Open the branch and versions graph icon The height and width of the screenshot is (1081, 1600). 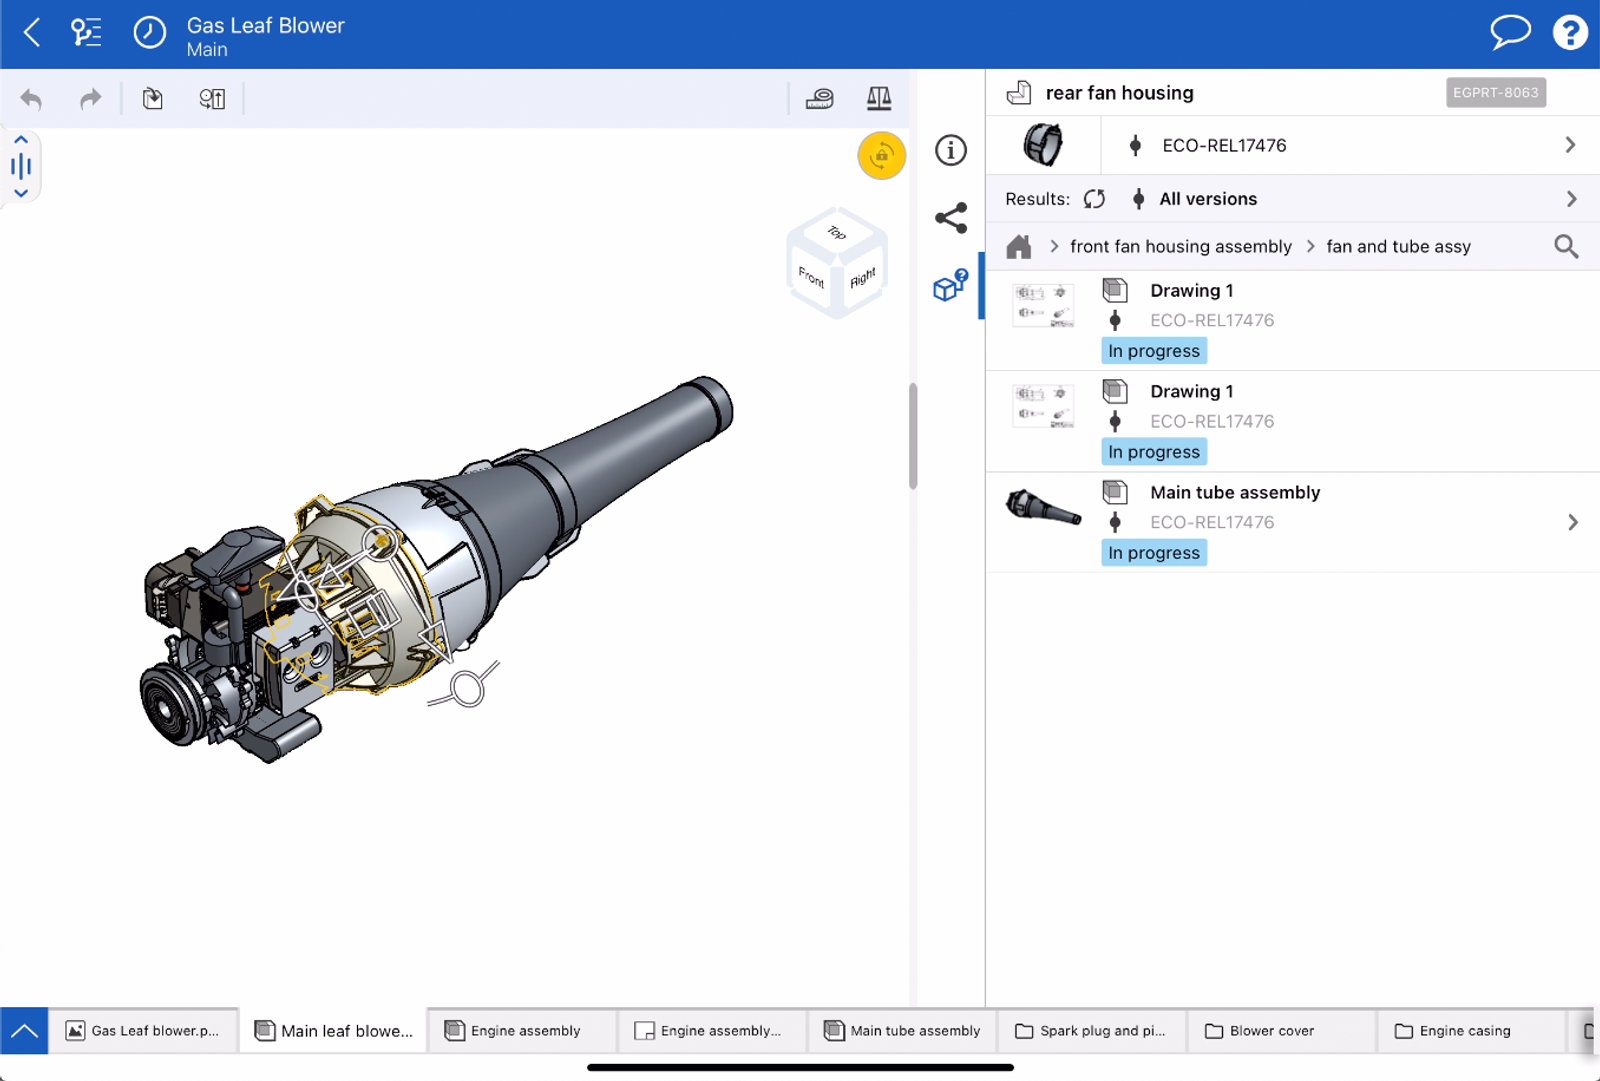86,33
